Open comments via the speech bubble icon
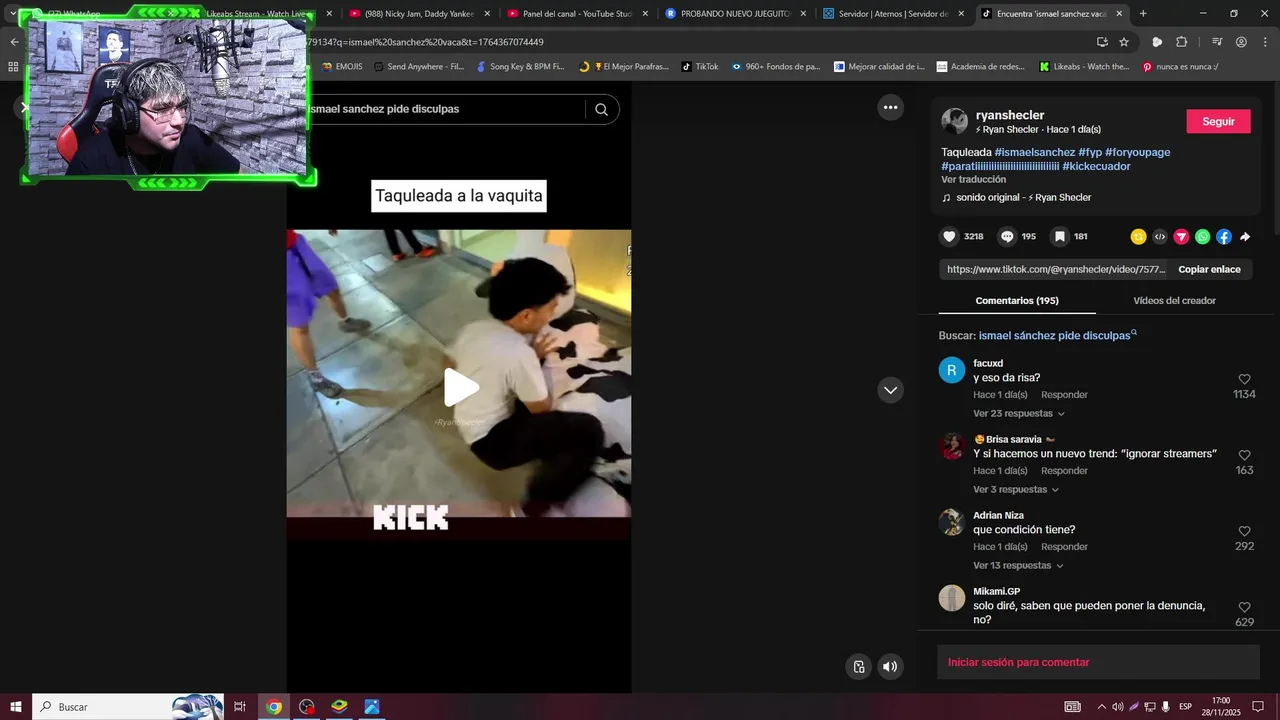The image size is (1280, 720). 1007,237
